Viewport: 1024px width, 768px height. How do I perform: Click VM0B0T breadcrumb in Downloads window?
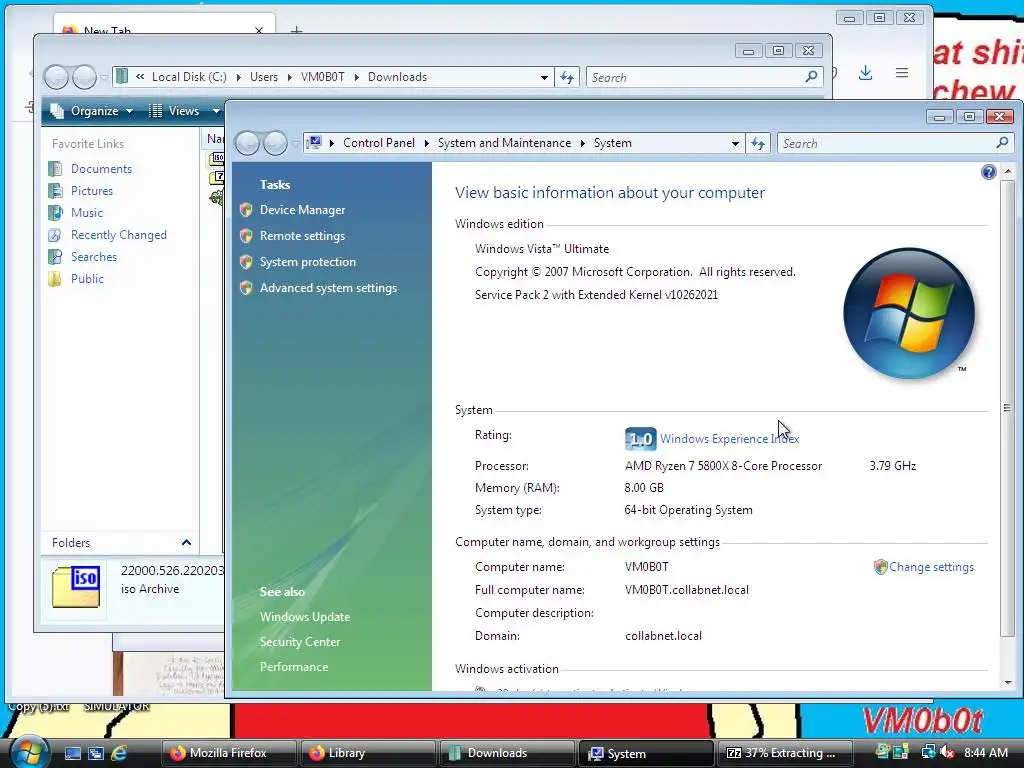(x=323, y=77)
